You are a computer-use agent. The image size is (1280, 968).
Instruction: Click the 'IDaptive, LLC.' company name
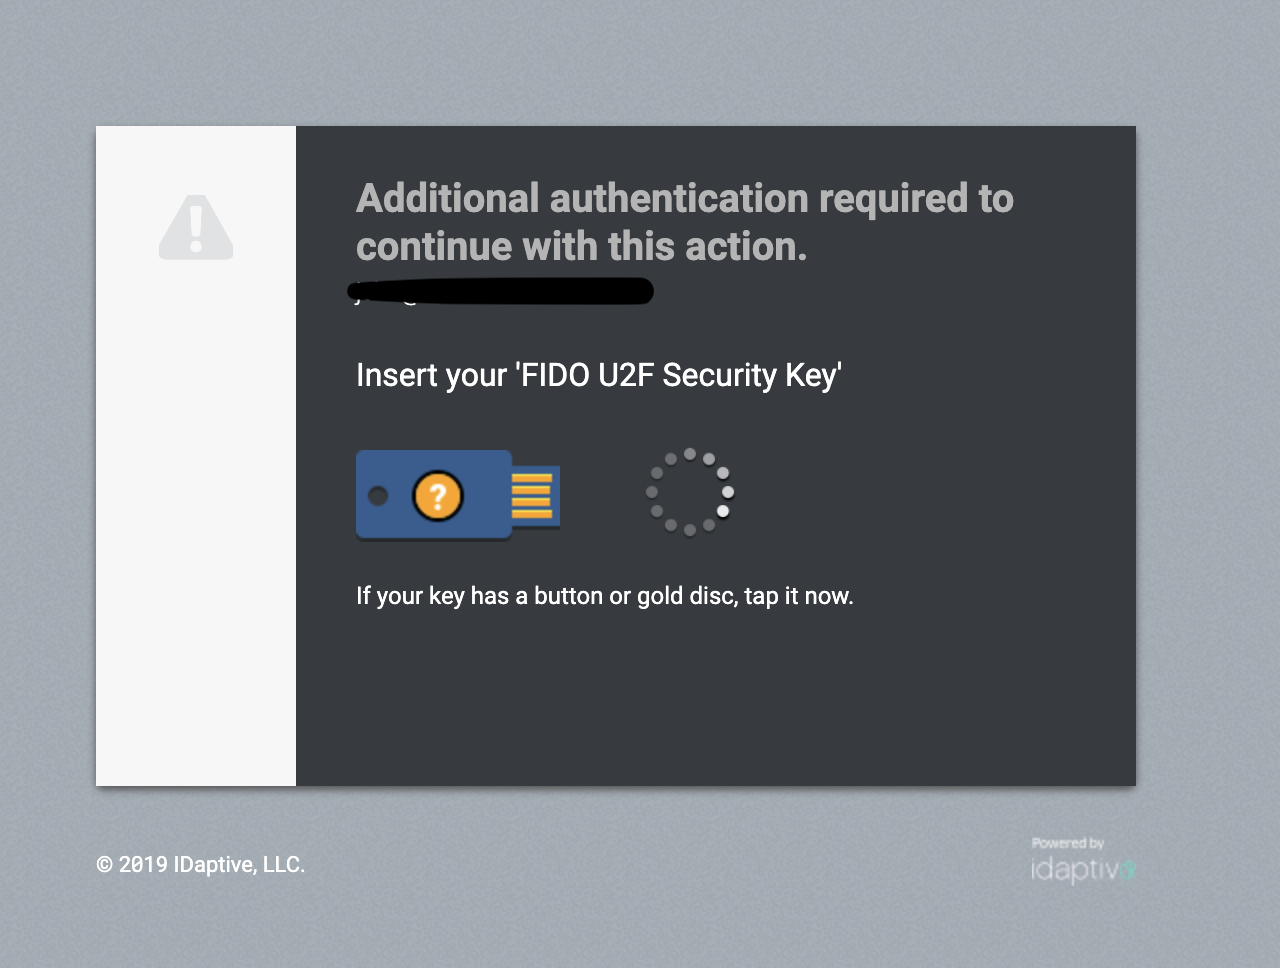coord(239,864)
